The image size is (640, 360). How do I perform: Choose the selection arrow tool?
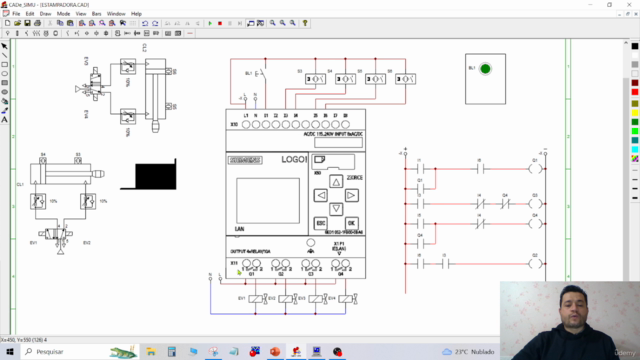coord(4,46)
